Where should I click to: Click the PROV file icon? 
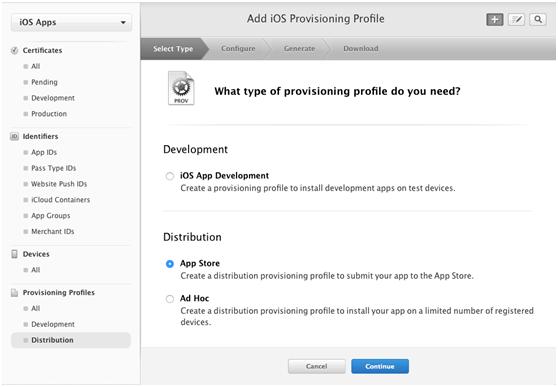click(x=181, y=88)
